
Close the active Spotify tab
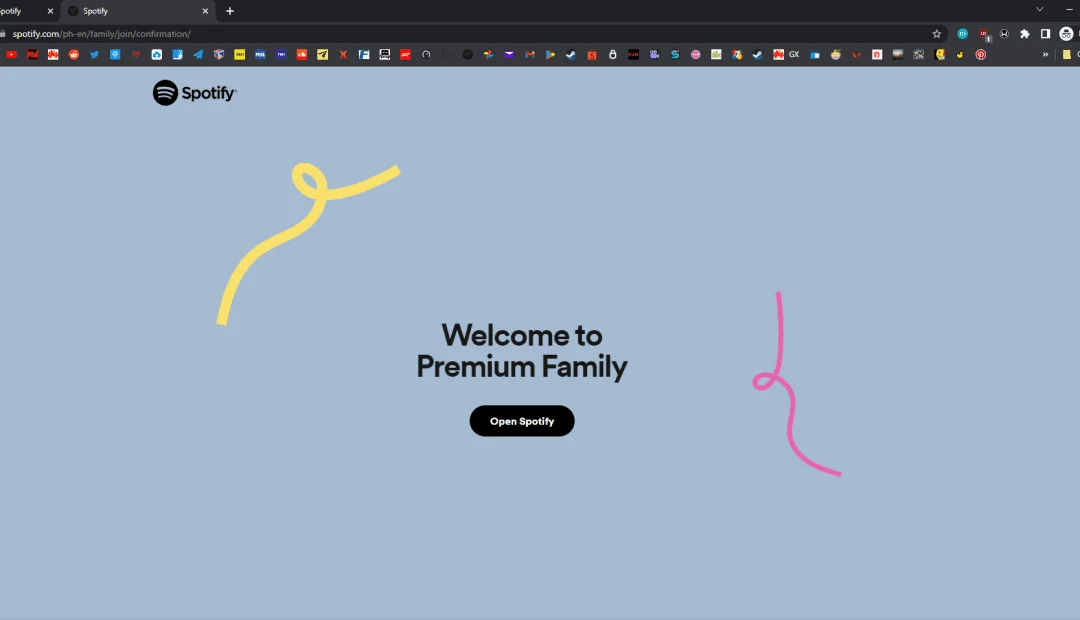pyautogui.click(x=205, y=11)
